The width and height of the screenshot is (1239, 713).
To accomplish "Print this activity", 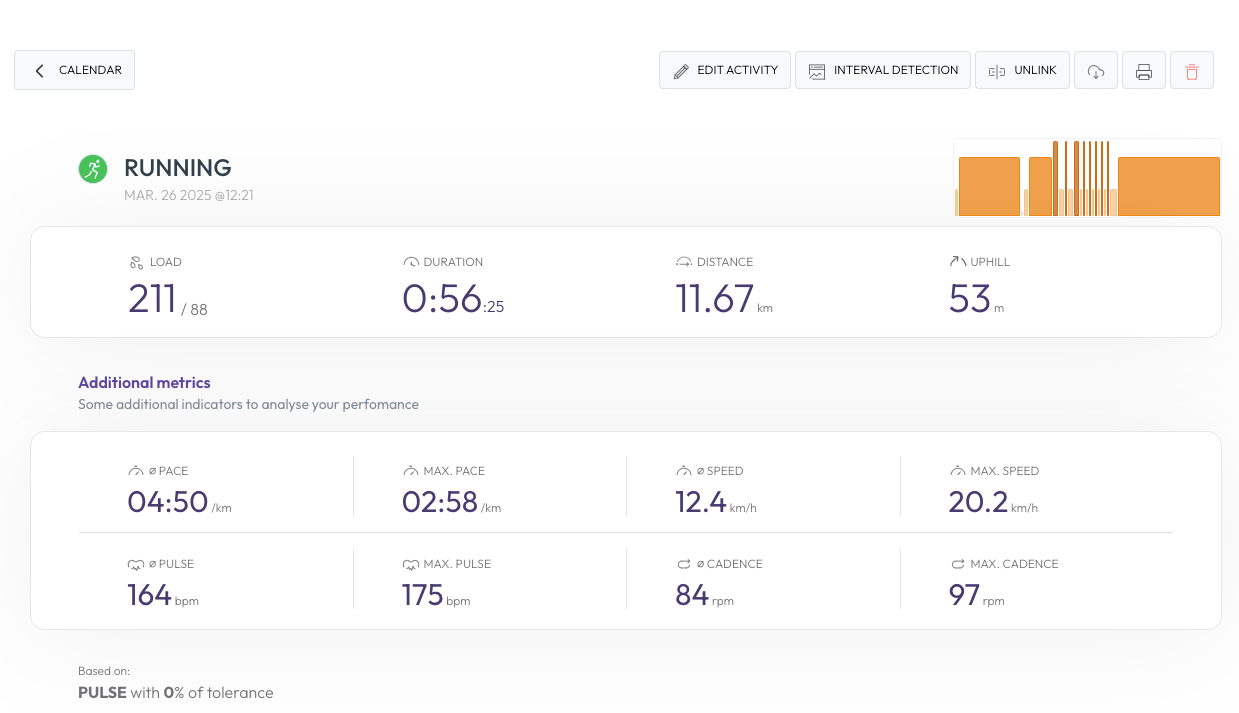I will click(x=1144, y=71).
